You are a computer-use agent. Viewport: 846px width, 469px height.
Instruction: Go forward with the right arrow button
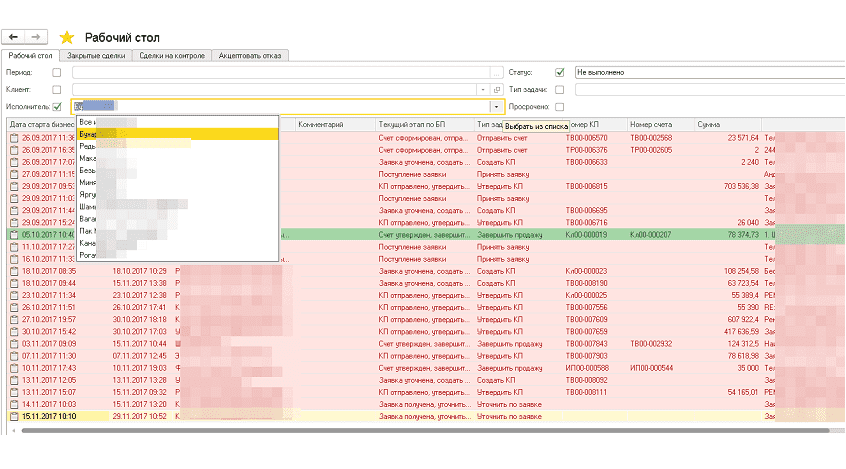point(36,37)
